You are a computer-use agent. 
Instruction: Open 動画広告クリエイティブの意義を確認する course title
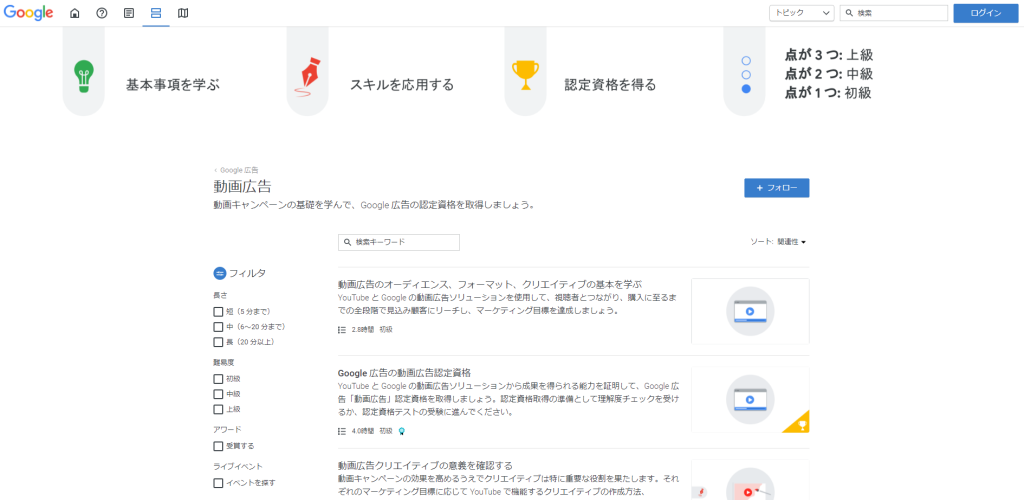point(425,465)
